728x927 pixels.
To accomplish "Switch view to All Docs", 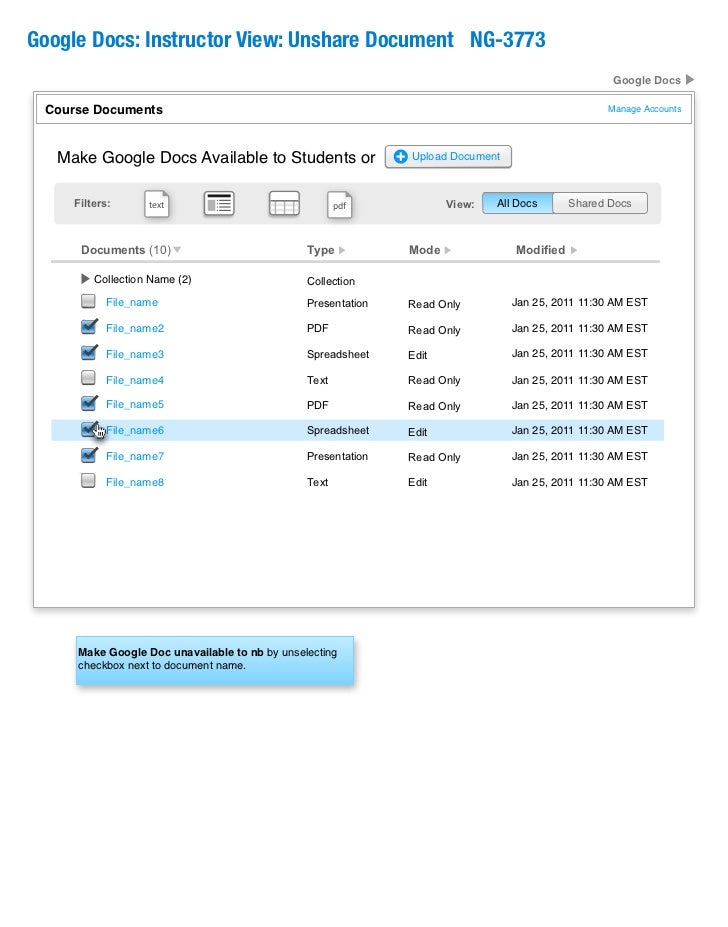I will coord(517,203).
